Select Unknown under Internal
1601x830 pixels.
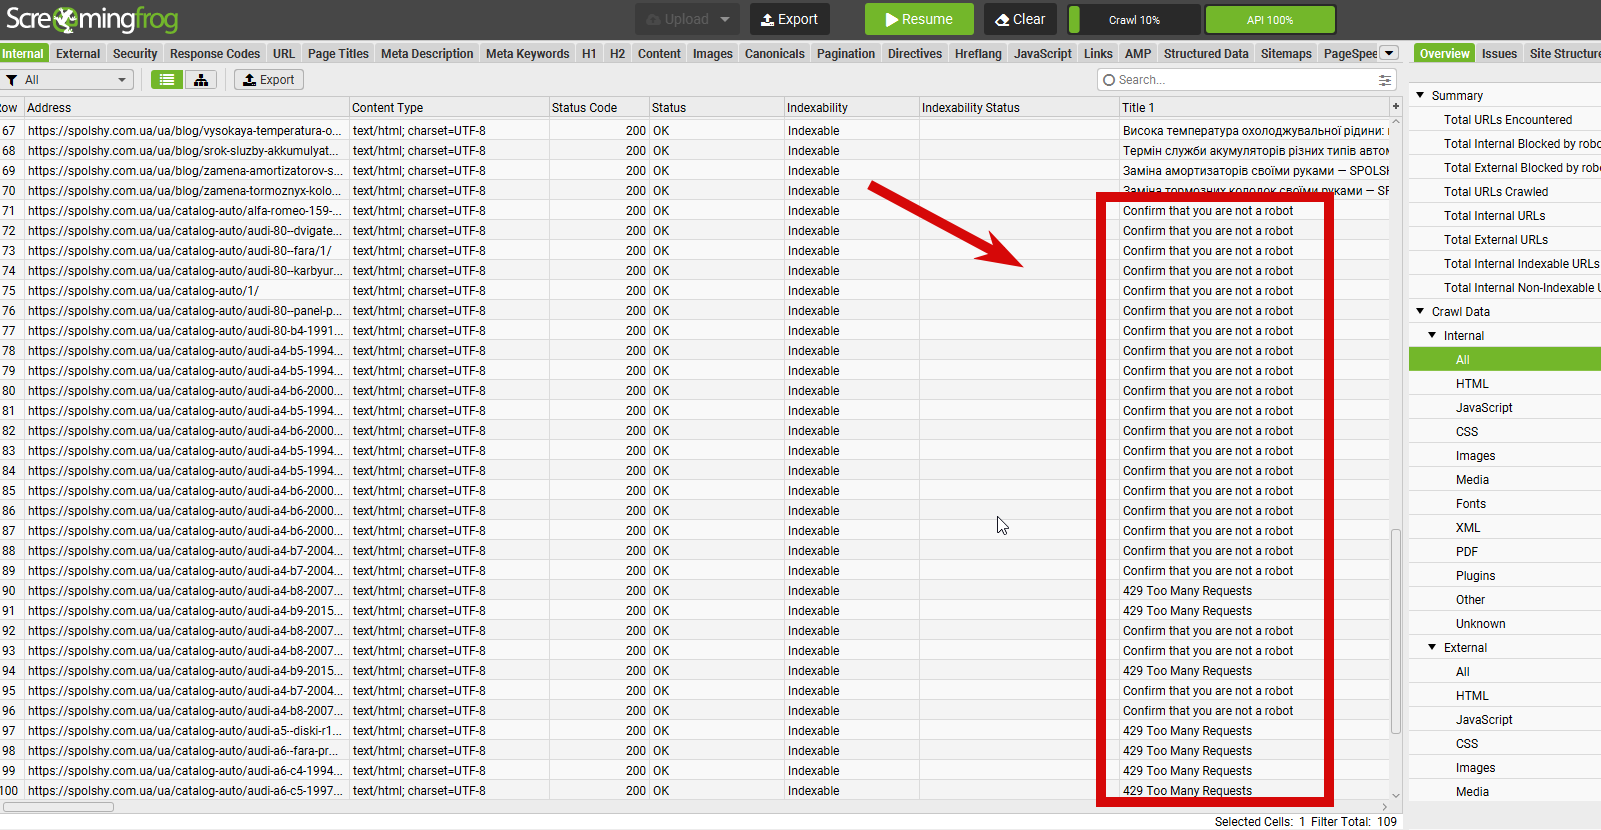pyautogui.click(x=1480, y=623)
